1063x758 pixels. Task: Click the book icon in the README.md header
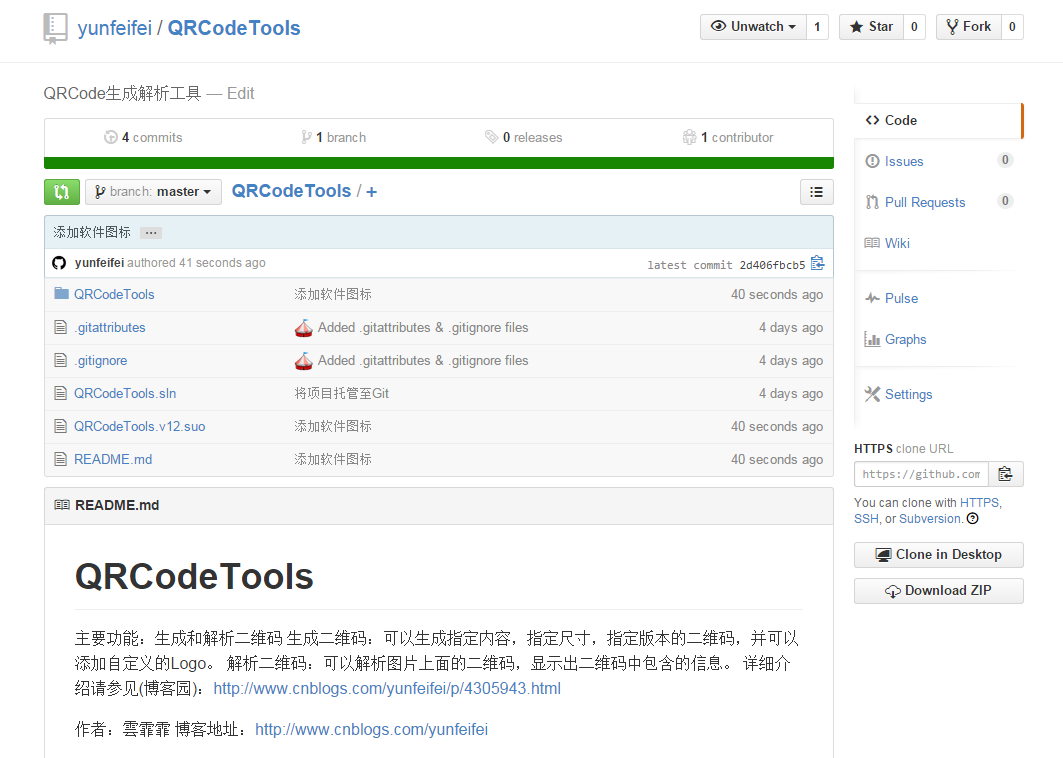tap(62, 505)
